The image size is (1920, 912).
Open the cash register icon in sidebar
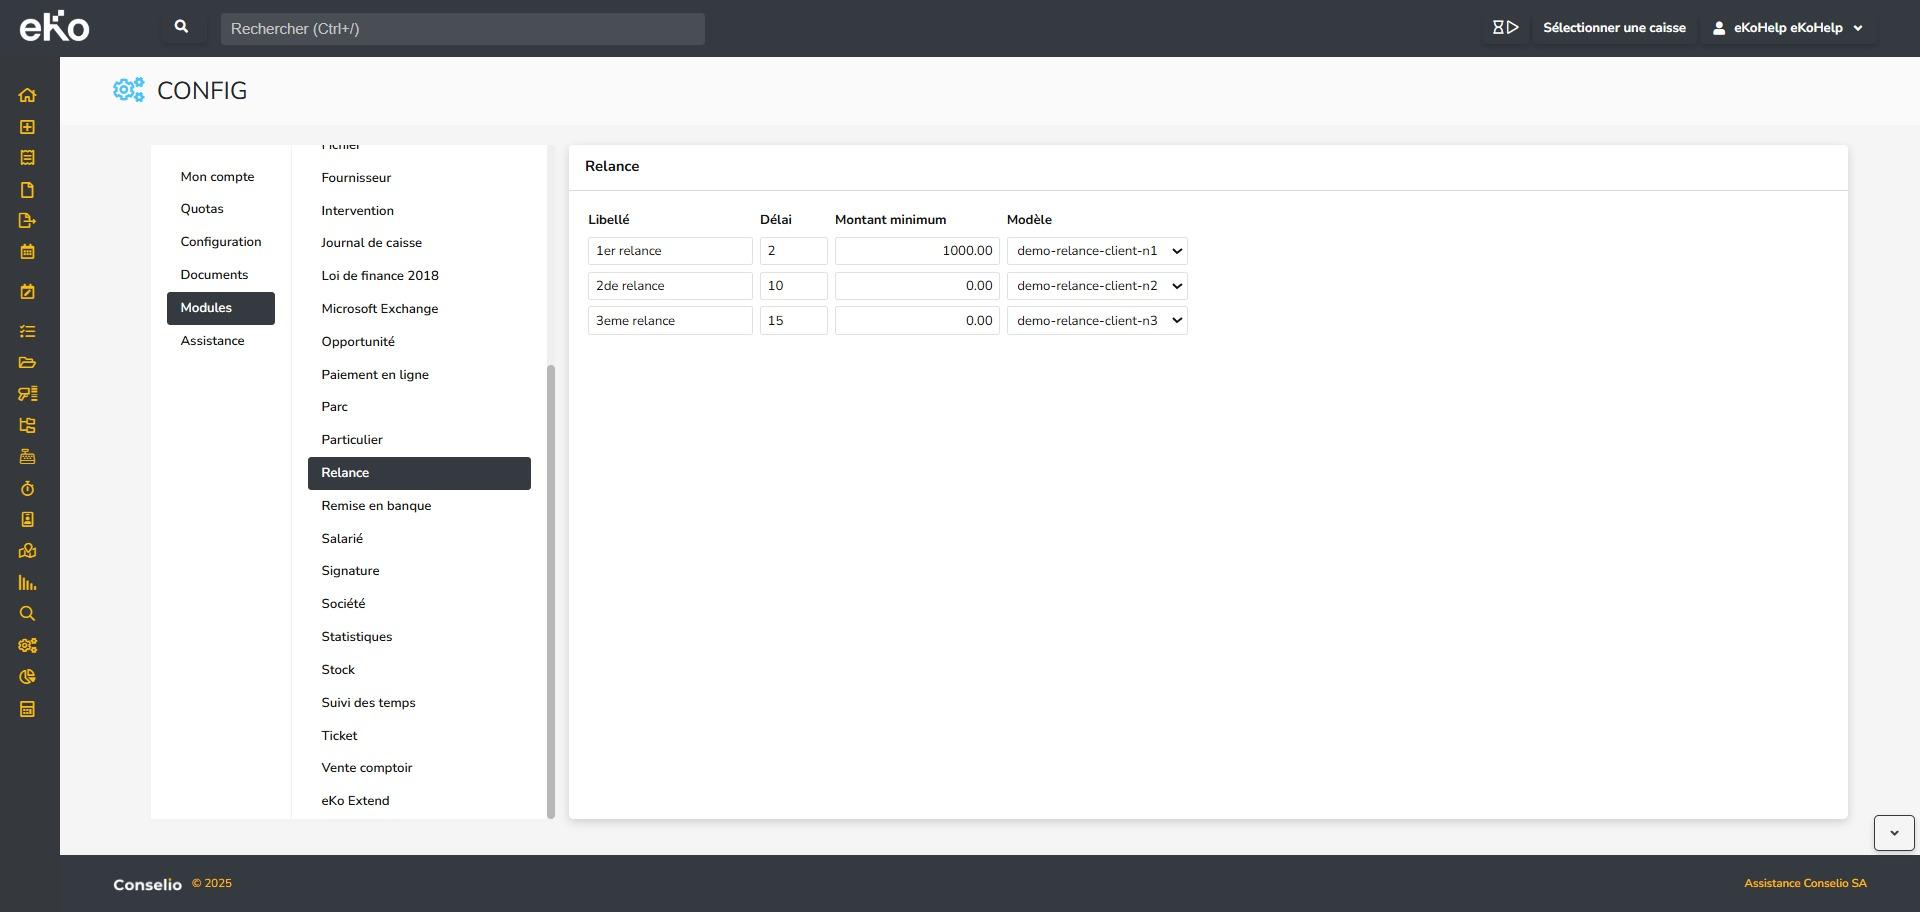[27, 457]
